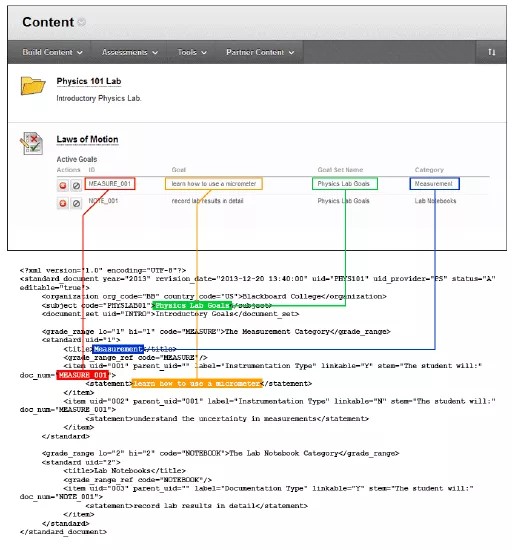Click the closing standard_document tag
This screenshot has width=515, height=550.
click(x=63, y=531)
